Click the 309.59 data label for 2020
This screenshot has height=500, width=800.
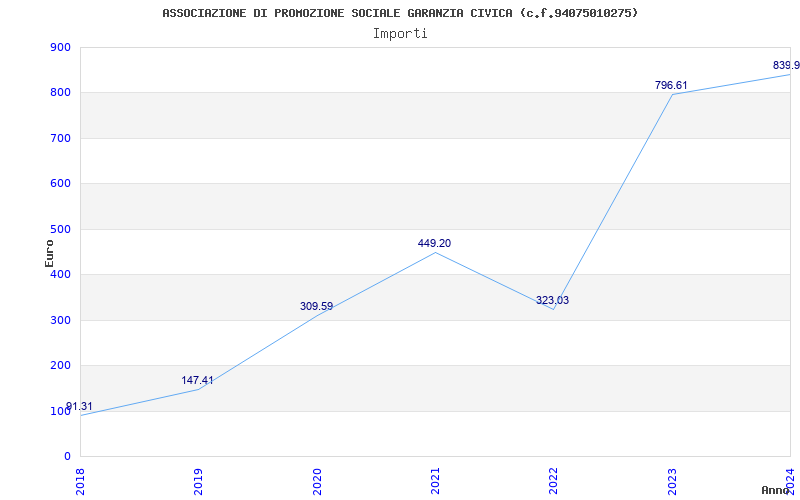click(316, 306)
